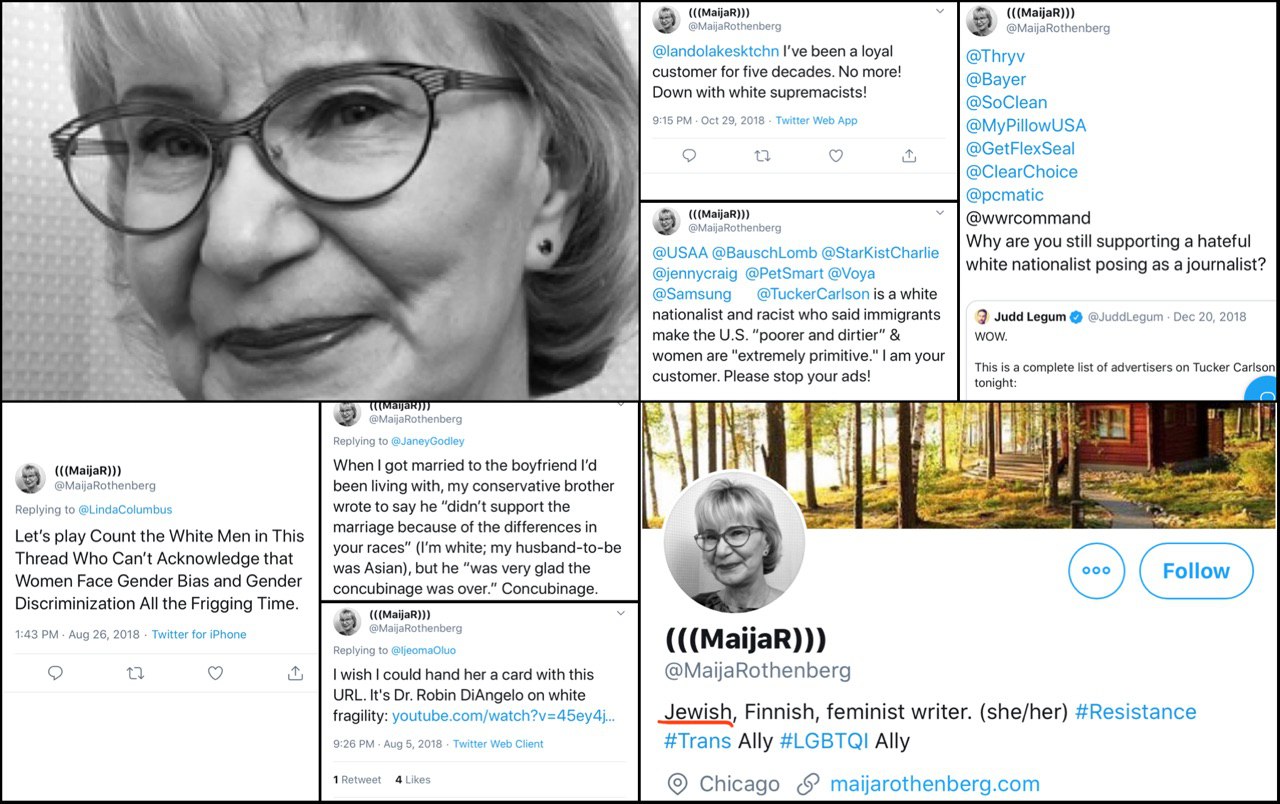Open the @MyPillowUSA mention
Screen dimensions: 1280x804
pos(1026,125)
